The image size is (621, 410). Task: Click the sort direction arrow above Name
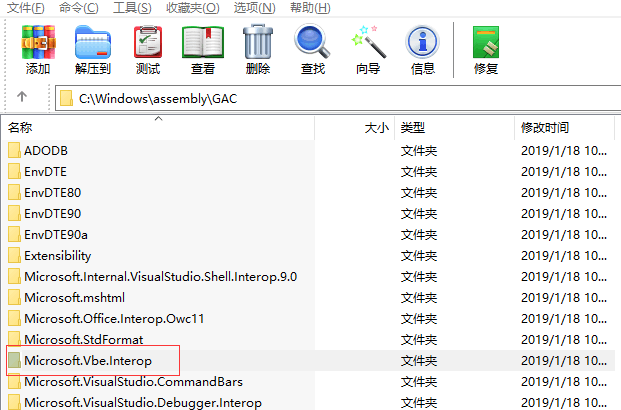pyautogui.click(x=158, y=118)
